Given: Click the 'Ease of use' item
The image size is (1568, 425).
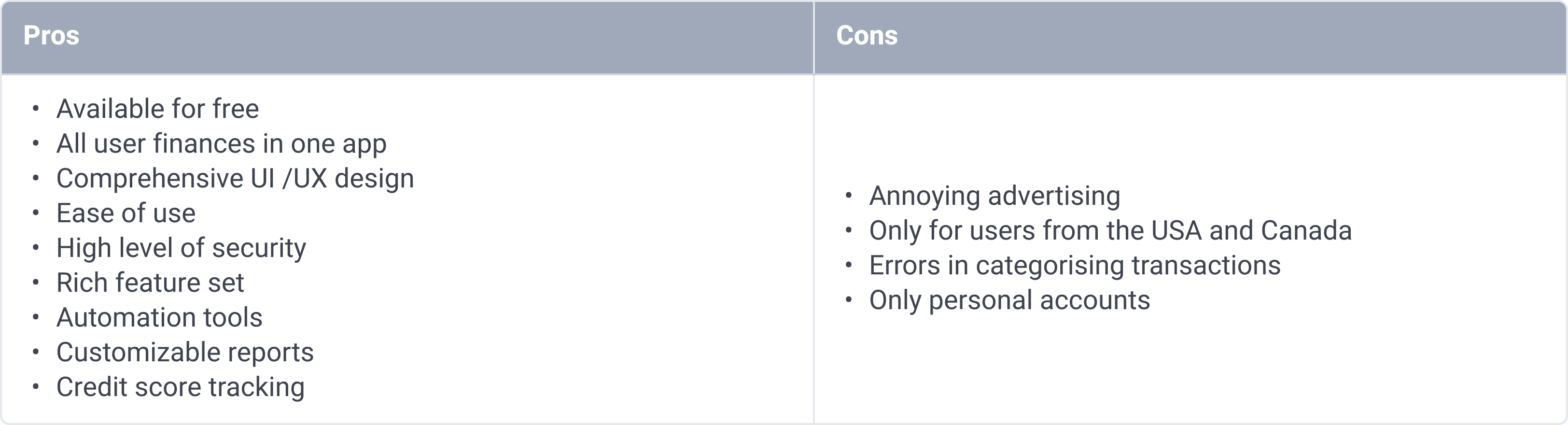Looking at the screenshot, I should pyautogui.click(x=126, y=213).
